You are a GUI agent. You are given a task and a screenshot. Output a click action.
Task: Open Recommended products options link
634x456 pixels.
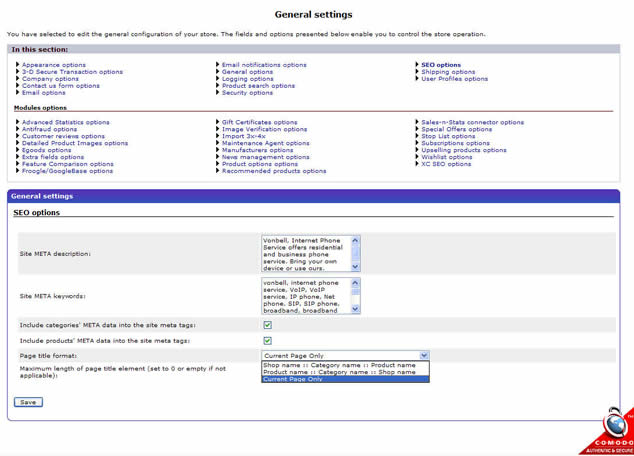274,171
